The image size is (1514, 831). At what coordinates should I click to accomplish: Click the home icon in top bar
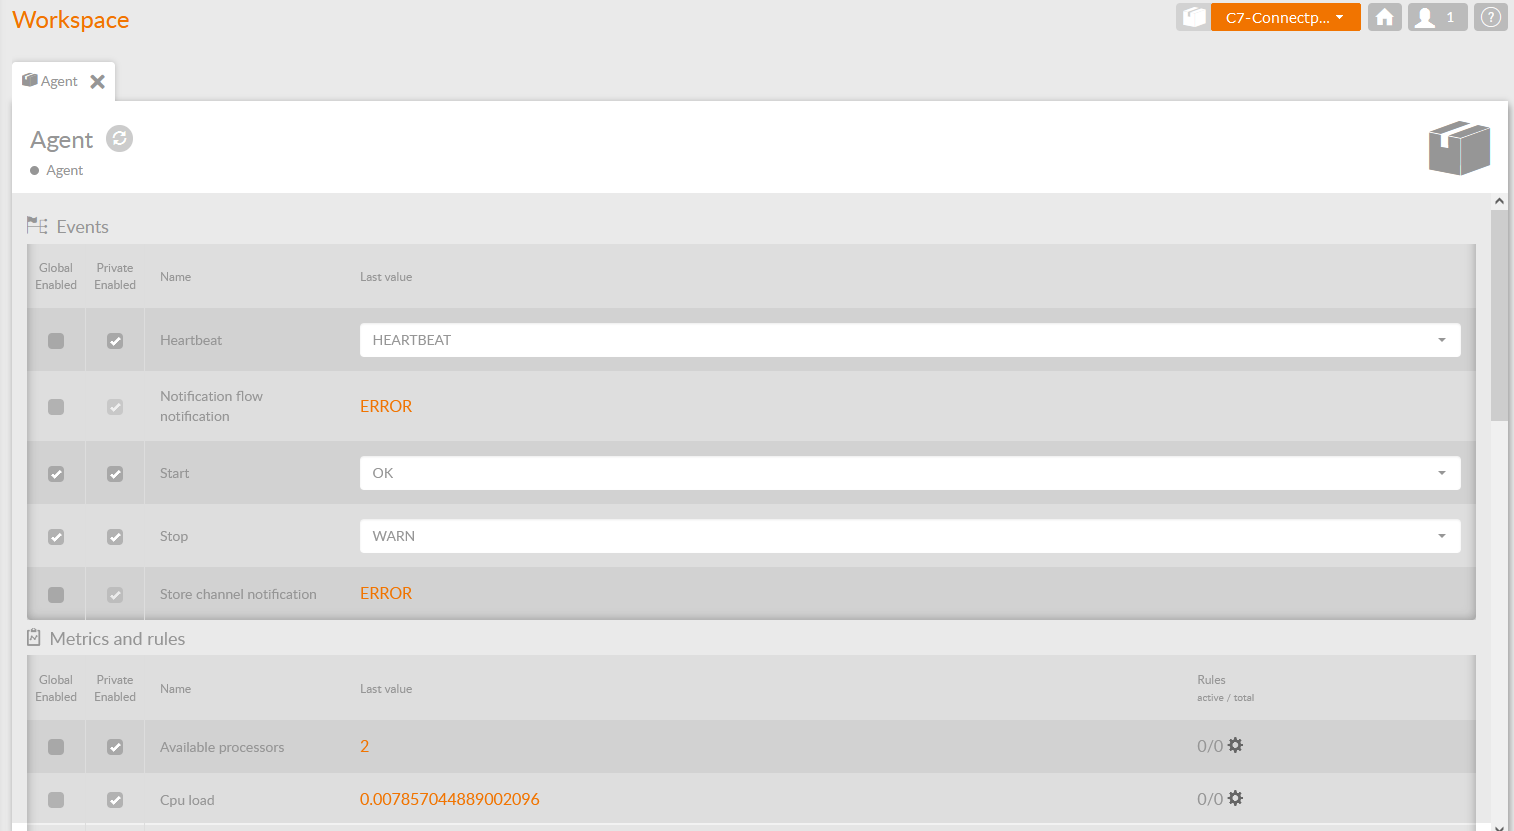coord(1384,17)
